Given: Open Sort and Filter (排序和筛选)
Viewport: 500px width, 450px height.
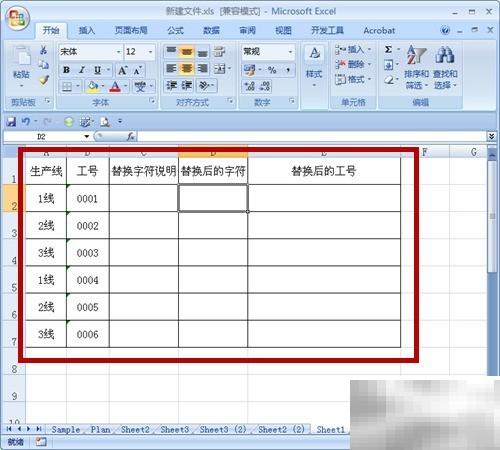Looking at the screenshot, I should pos(416,68).
